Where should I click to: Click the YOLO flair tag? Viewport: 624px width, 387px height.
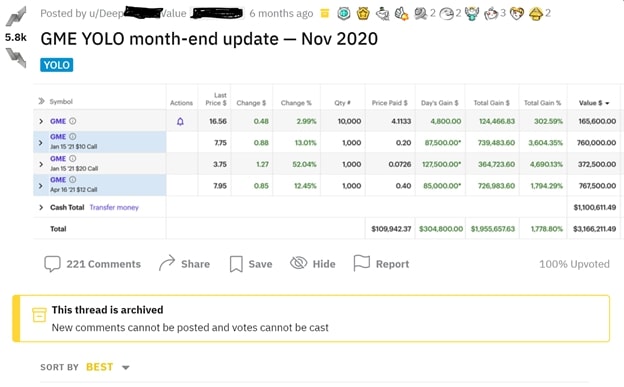(x=57, y=65)
